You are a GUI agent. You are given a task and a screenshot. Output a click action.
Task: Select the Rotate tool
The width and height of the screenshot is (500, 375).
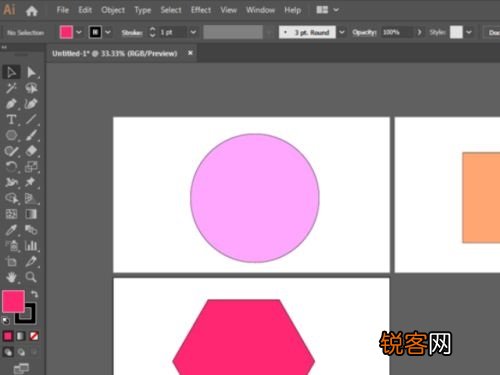(x=11, y=166)
